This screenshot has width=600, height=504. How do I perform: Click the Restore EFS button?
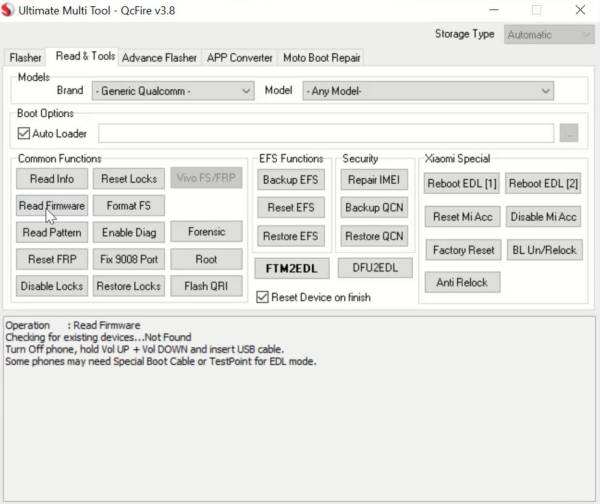coord(291,236)
